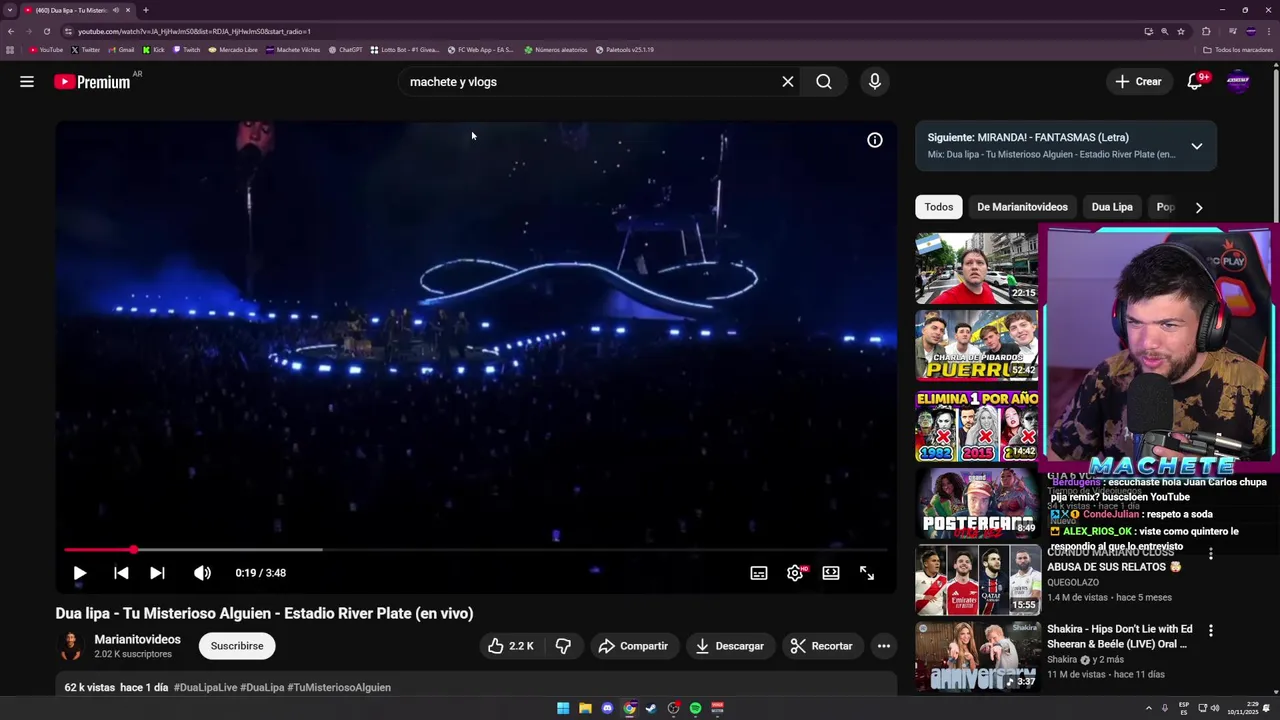This screenshot has width=1280, height=720.
Task: Open Shakira Hips Don't Lie title link
Action: (x=1119, y=636)
